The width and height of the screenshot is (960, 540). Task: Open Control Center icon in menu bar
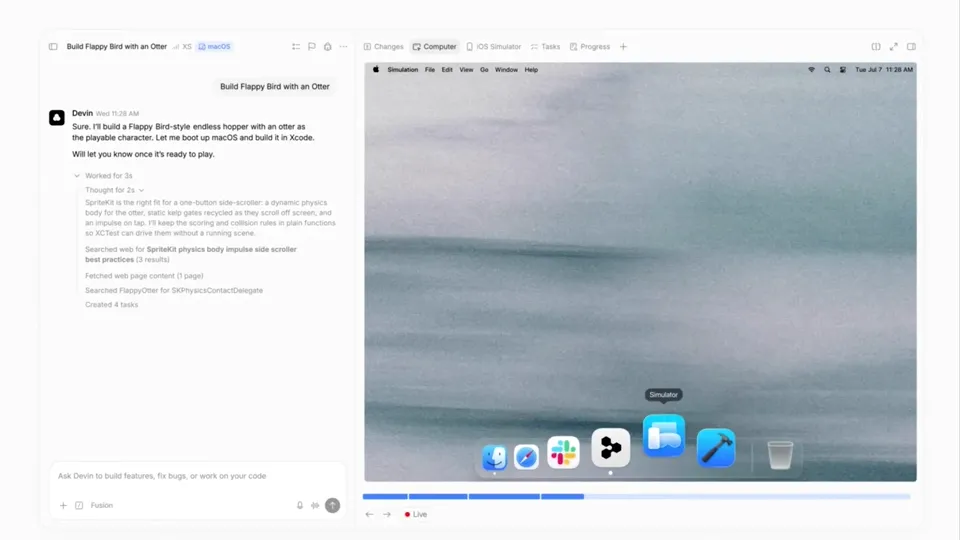coord(843,70)
